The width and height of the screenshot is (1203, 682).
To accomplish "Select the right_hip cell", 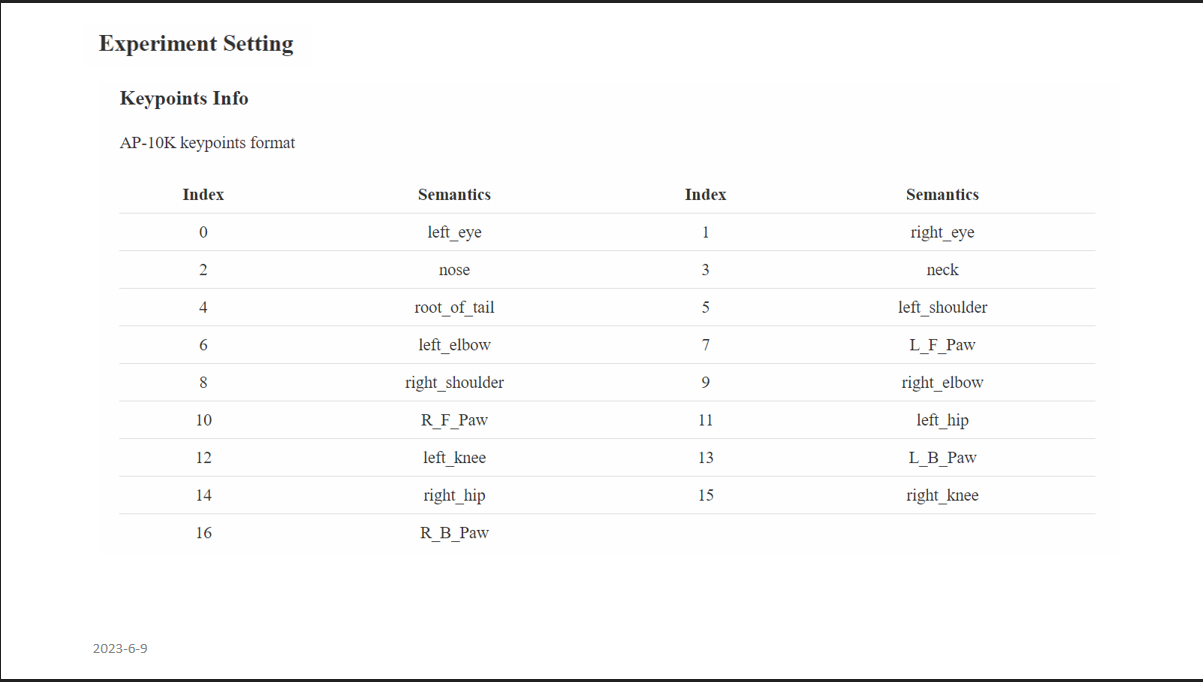I will tap(454, 495).
